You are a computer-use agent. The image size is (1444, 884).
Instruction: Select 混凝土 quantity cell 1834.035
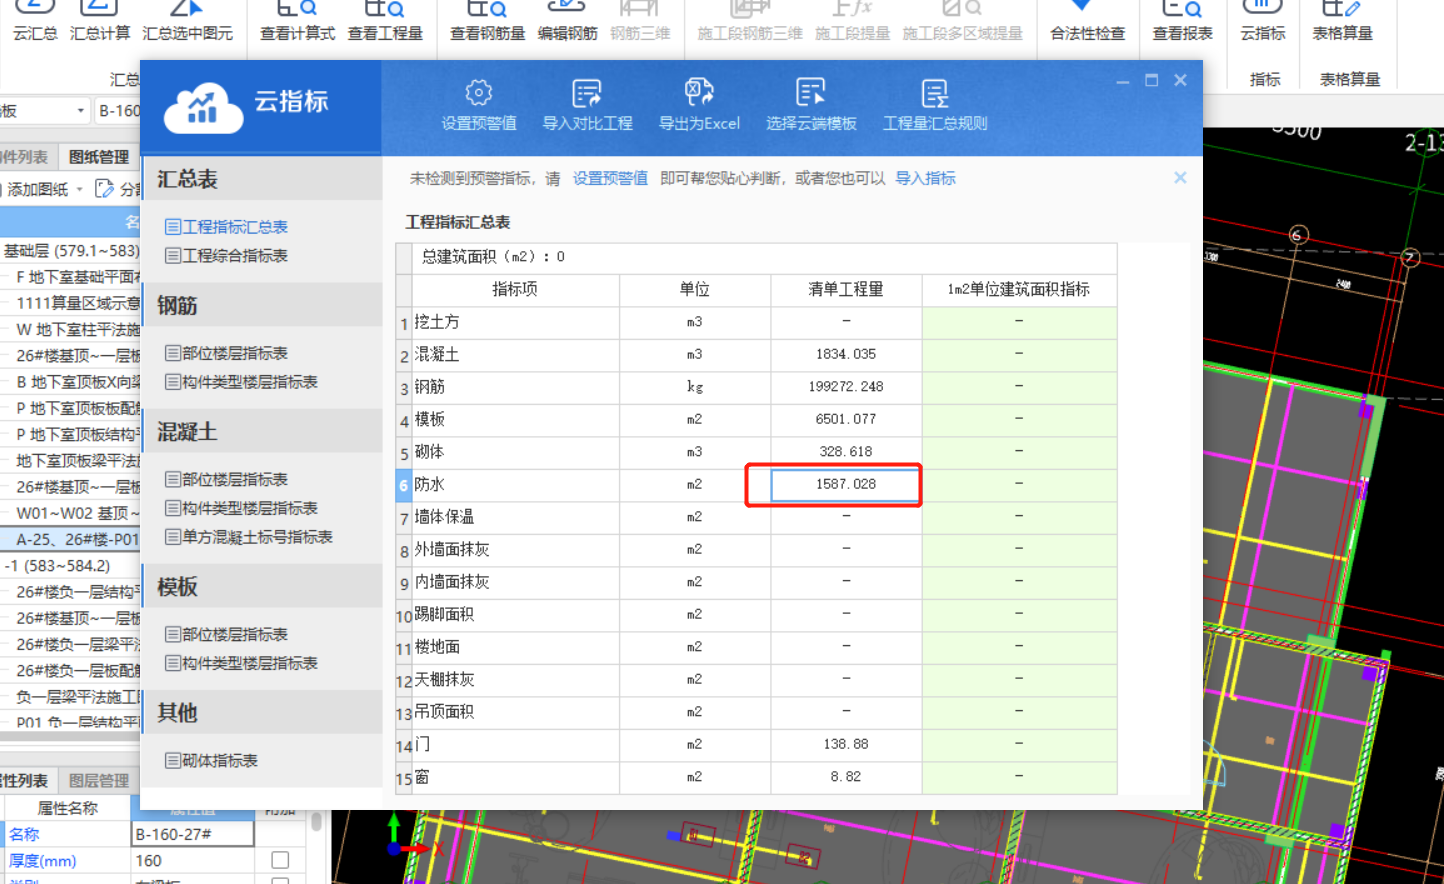(x=846, y=354)
